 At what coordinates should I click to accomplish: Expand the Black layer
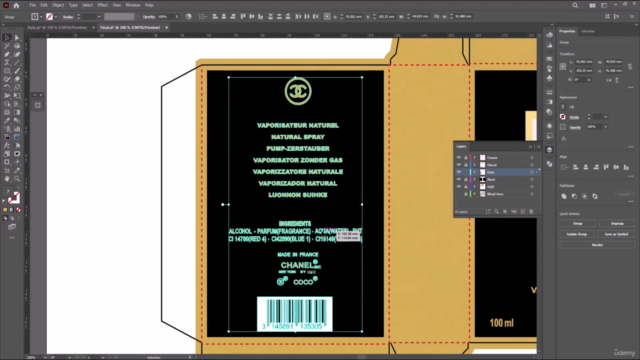[x=474, y=179]
